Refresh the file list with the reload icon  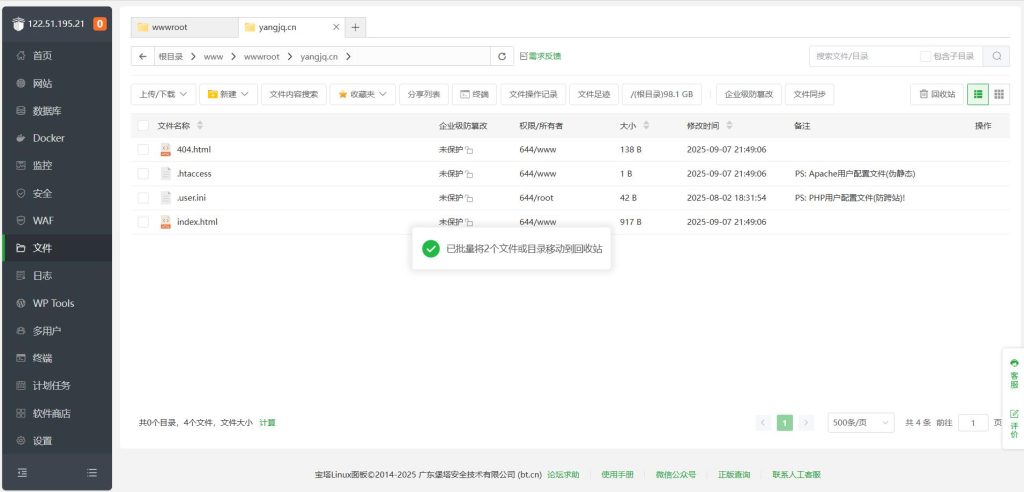tap(502, 56)
